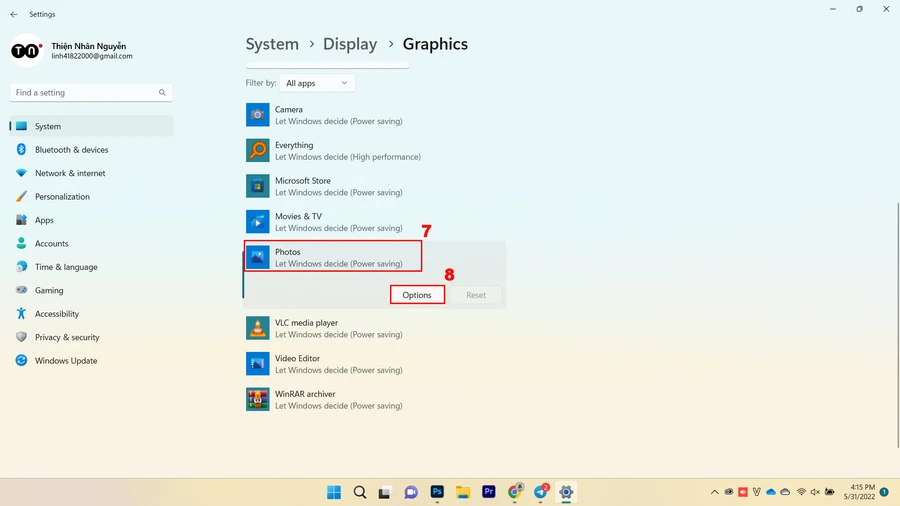Image resolution: width=900 pixels, height=506 pixels.
Task: Select the WinRAR archiver icon
Action: click(x=257, y=399)
